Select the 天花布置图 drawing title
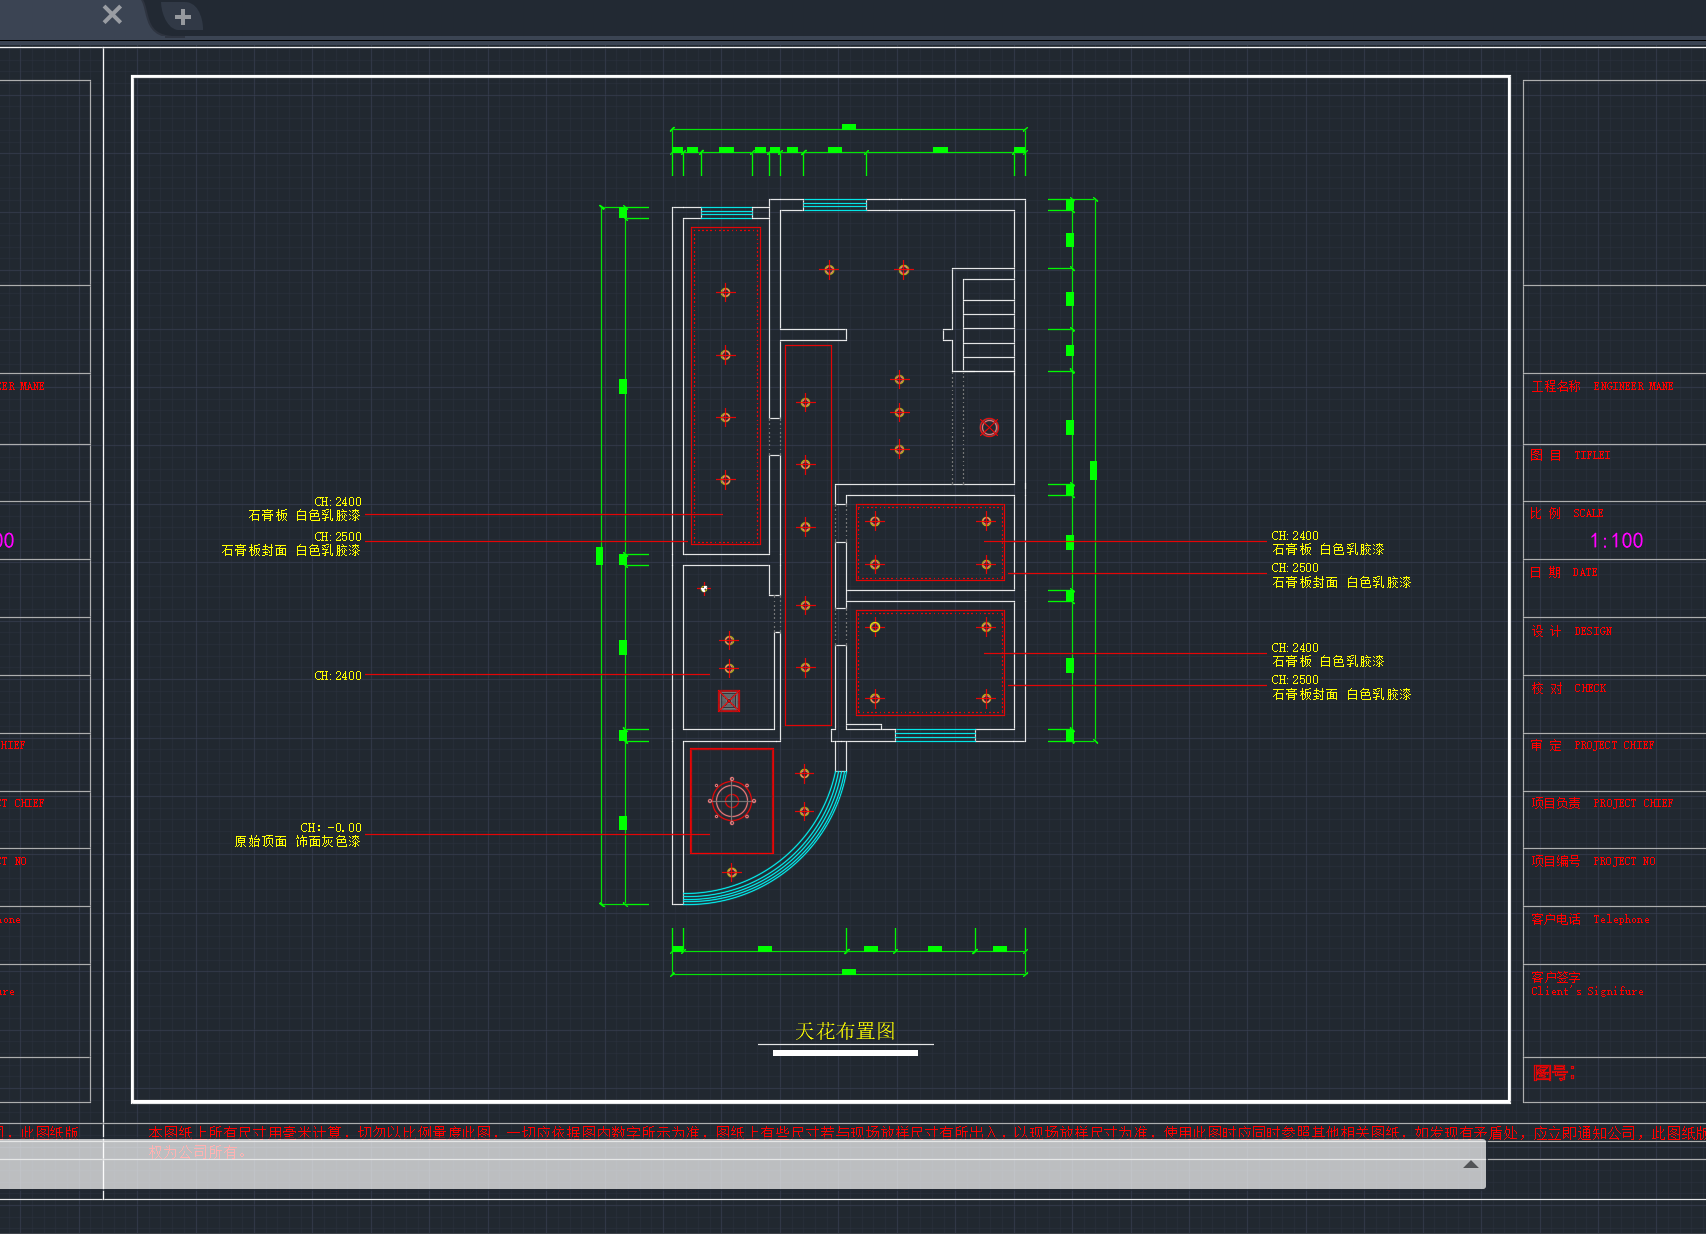 tap(845, 1031)
